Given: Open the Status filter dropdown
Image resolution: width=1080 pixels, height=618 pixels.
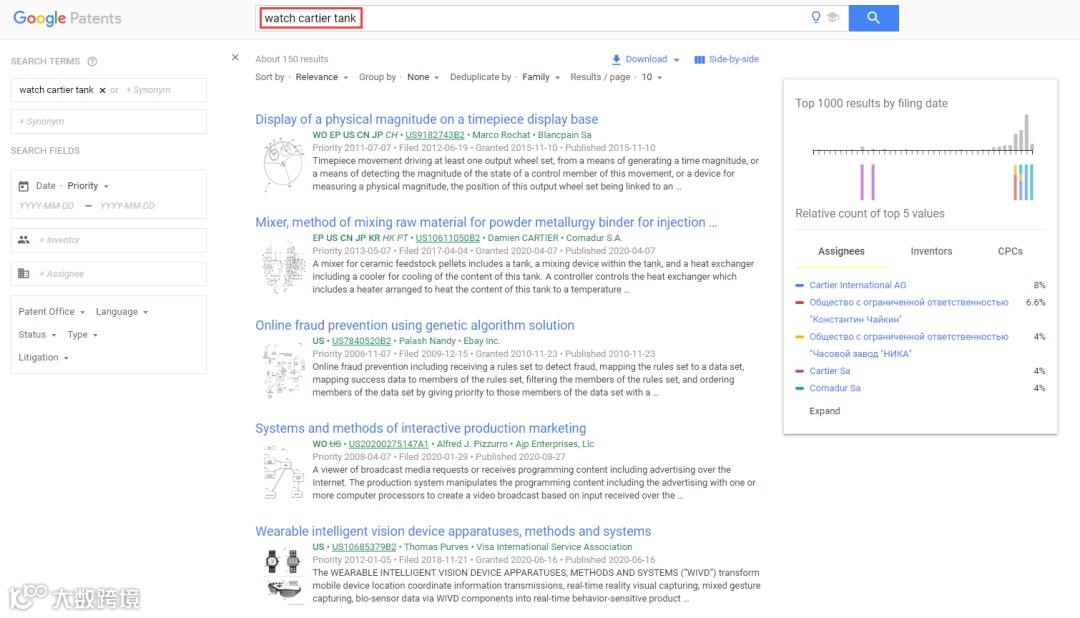Looking at the screenshot, I should pos(37,335).
